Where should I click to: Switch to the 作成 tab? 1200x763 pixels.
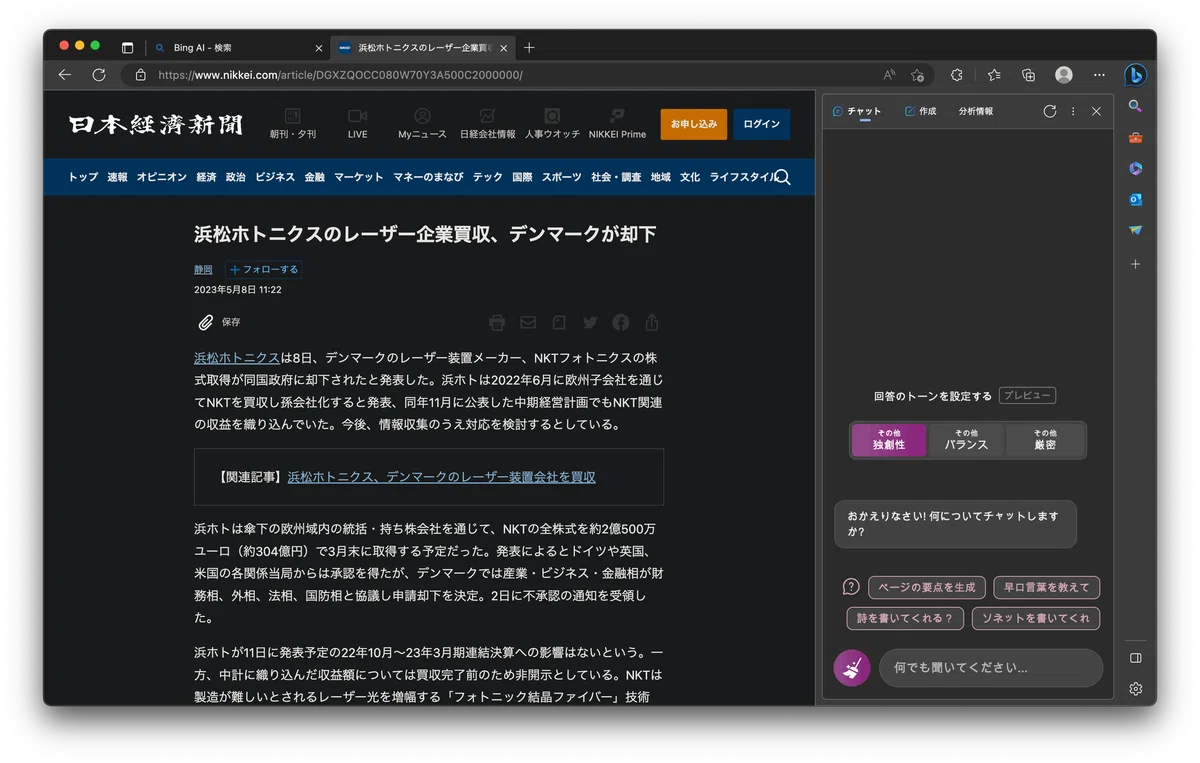[x=920, y=111]
